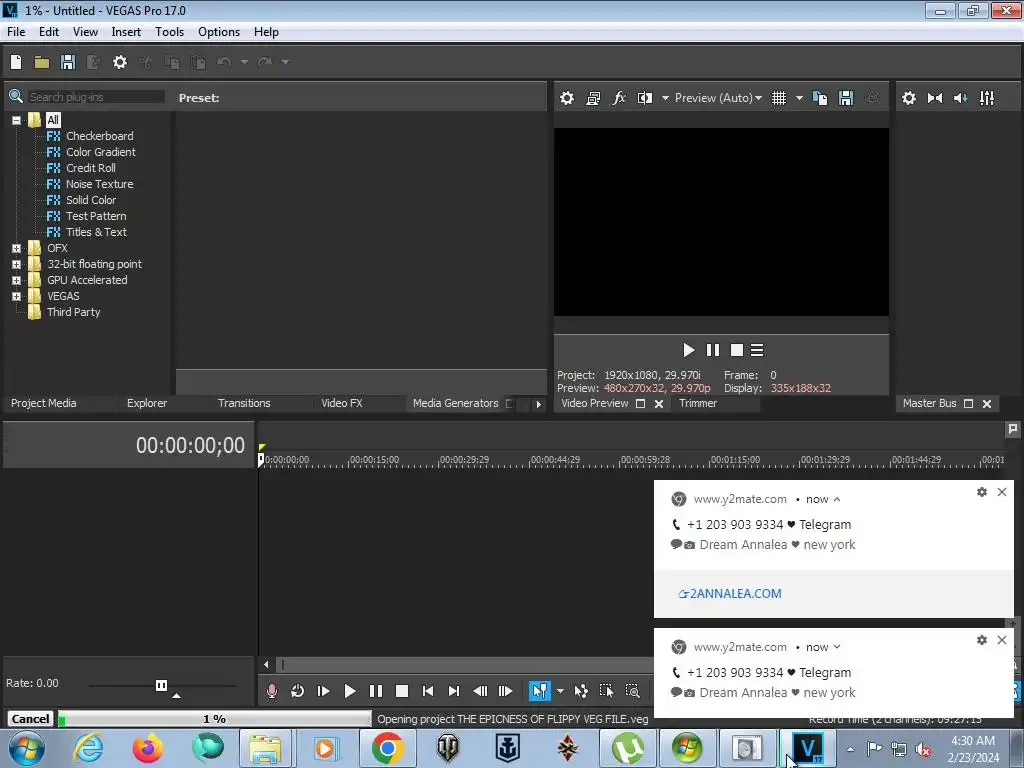Dismiss the second y2mate notification
Image resolution: width=1024 pixels, height=768 pixels.
[x=1002, y=640]
